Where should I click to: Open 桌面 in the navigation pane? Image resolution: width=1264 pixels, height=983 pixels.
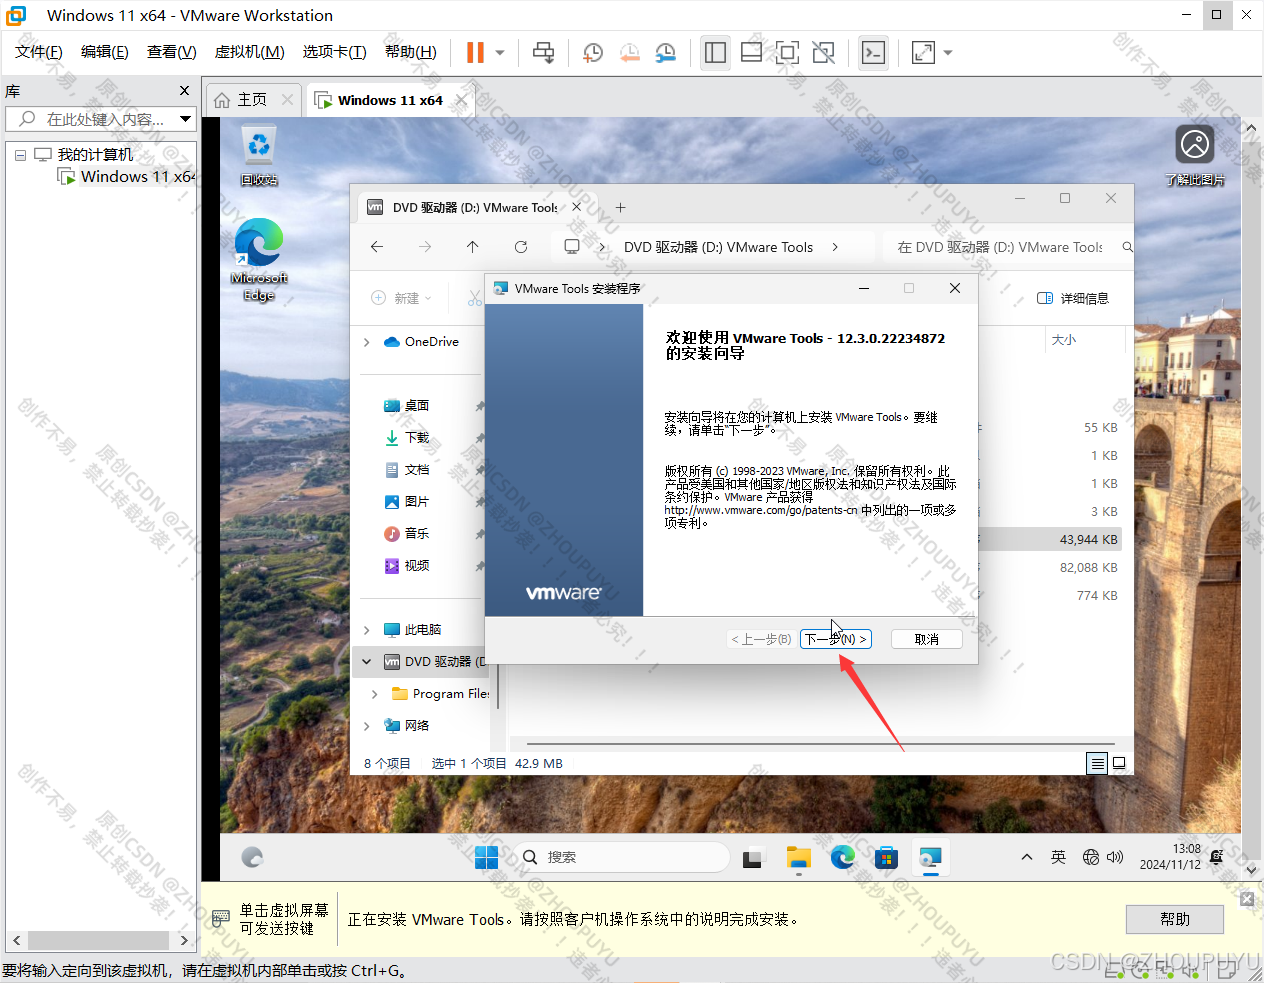point(417,406)
